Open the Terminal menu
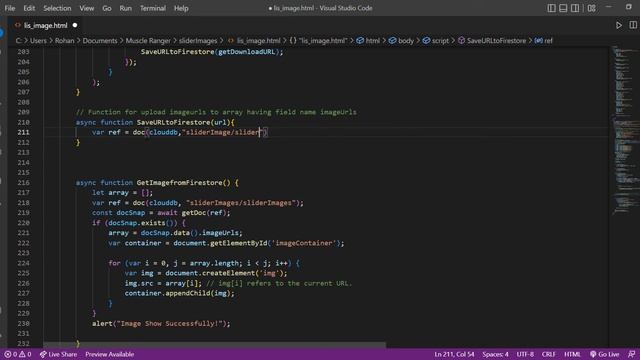 (153, 8)
